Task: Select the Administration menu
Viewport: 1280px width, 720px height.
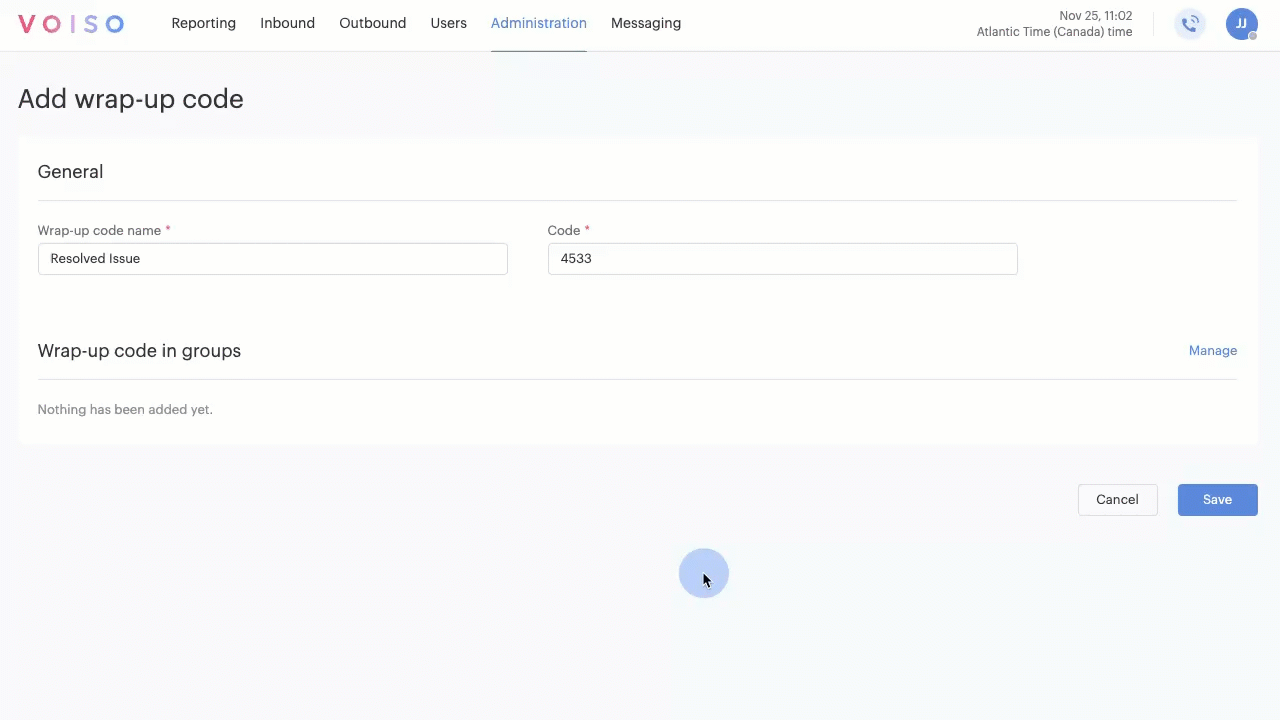Action: tap(538, 23)
